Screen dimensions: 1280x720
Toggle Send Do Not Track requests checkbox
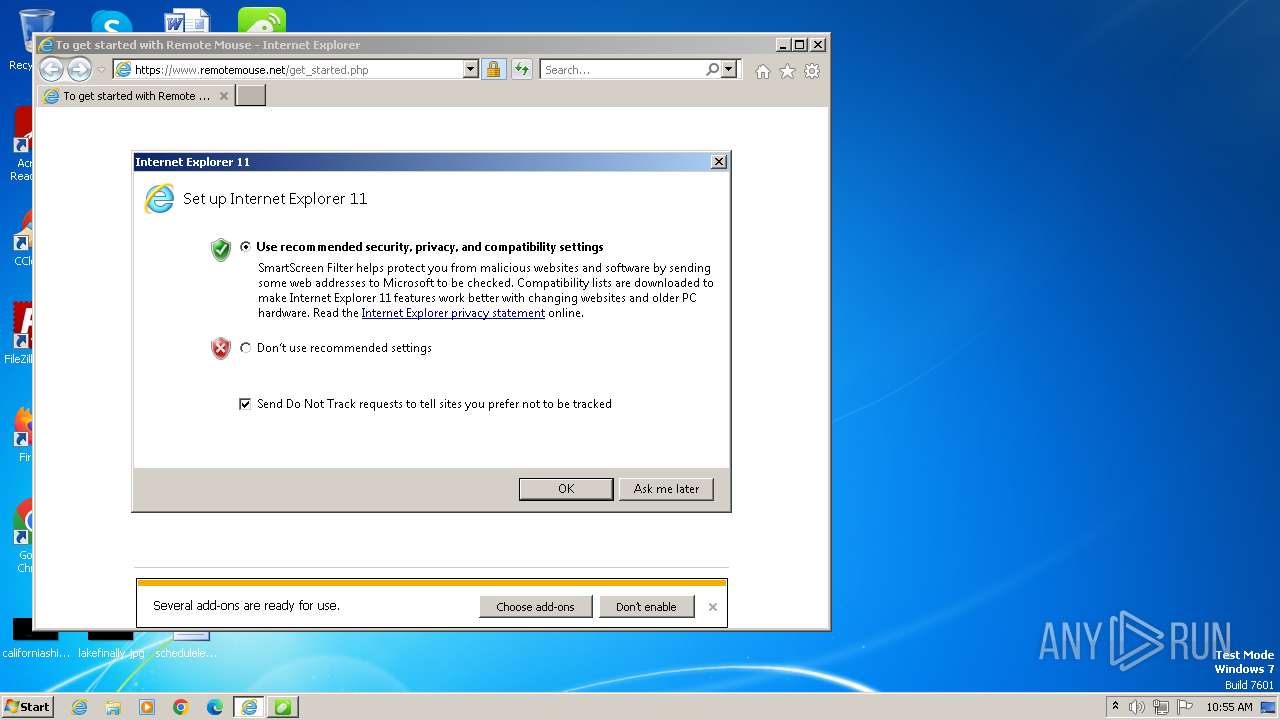[x=245, y=404]
